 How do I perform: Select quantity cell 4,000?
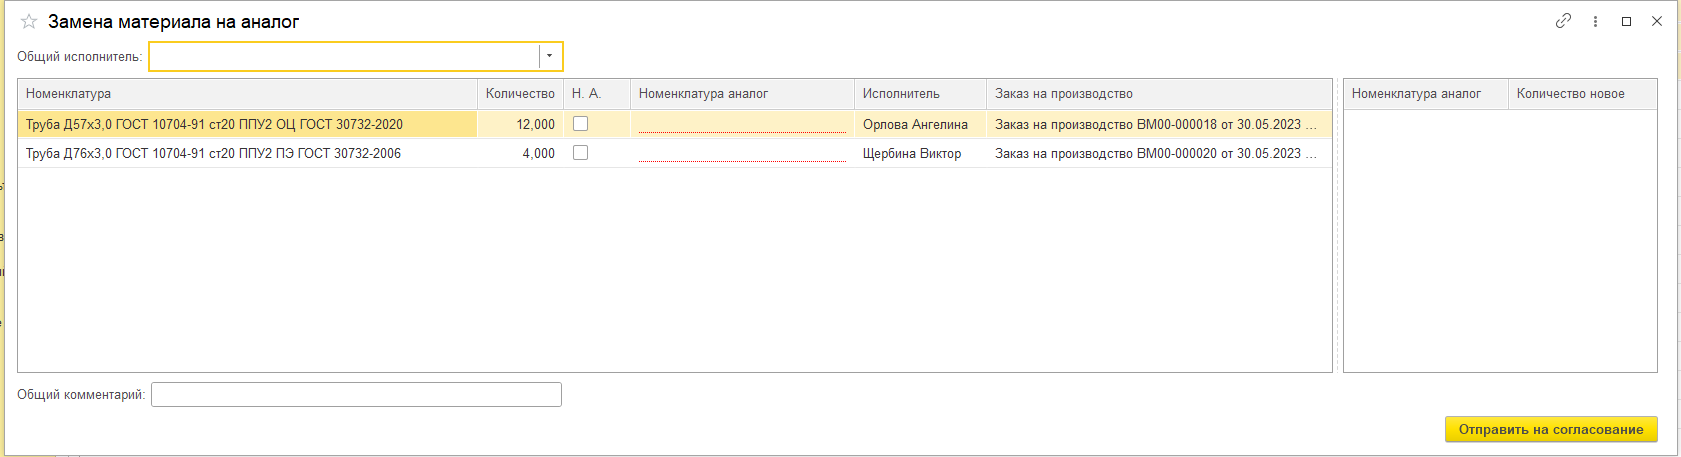520,153
